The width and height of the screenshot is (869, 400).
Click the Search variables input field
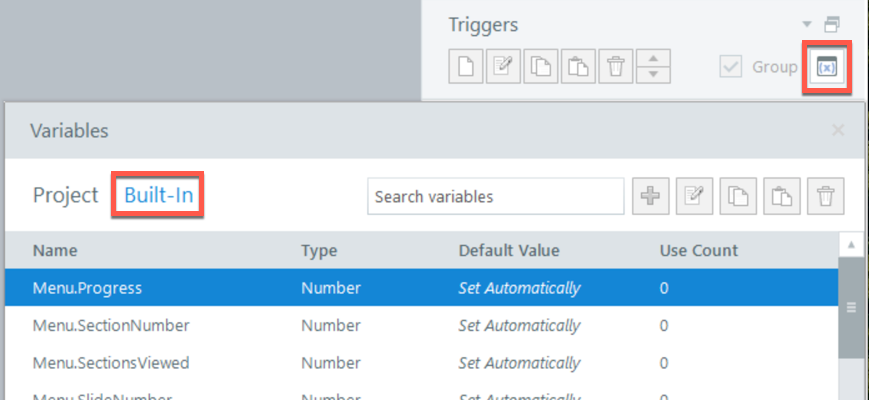pos(496,197)
